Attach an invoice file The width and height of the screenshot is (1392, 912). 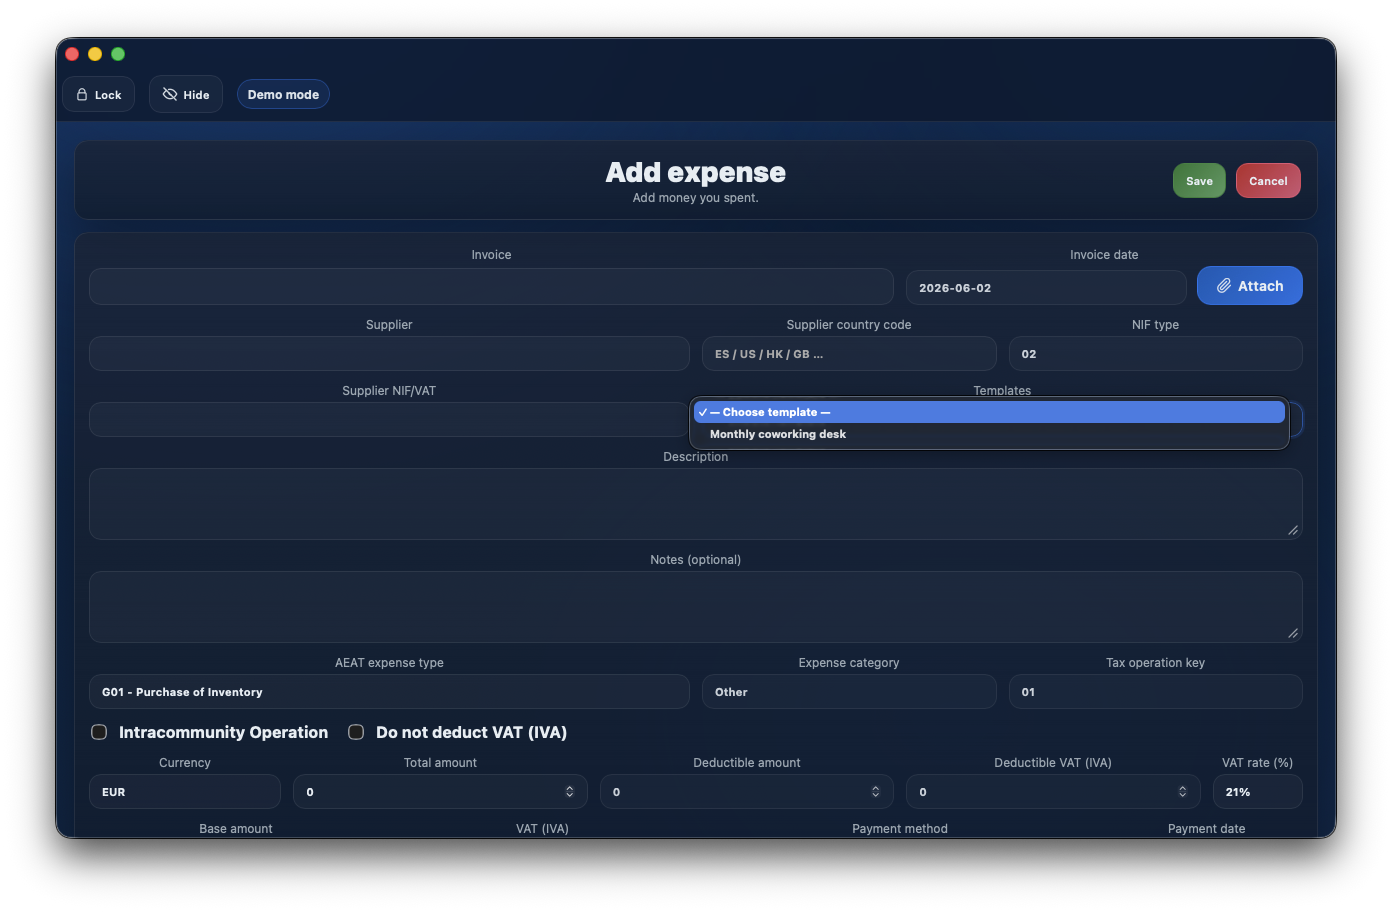tap(1250, 286)
